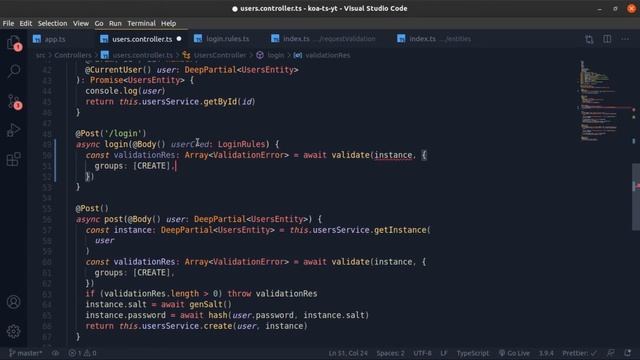This screenshot has height=360, width=640.
Task: Open the notifications bell icon
Action: (627, 353)
